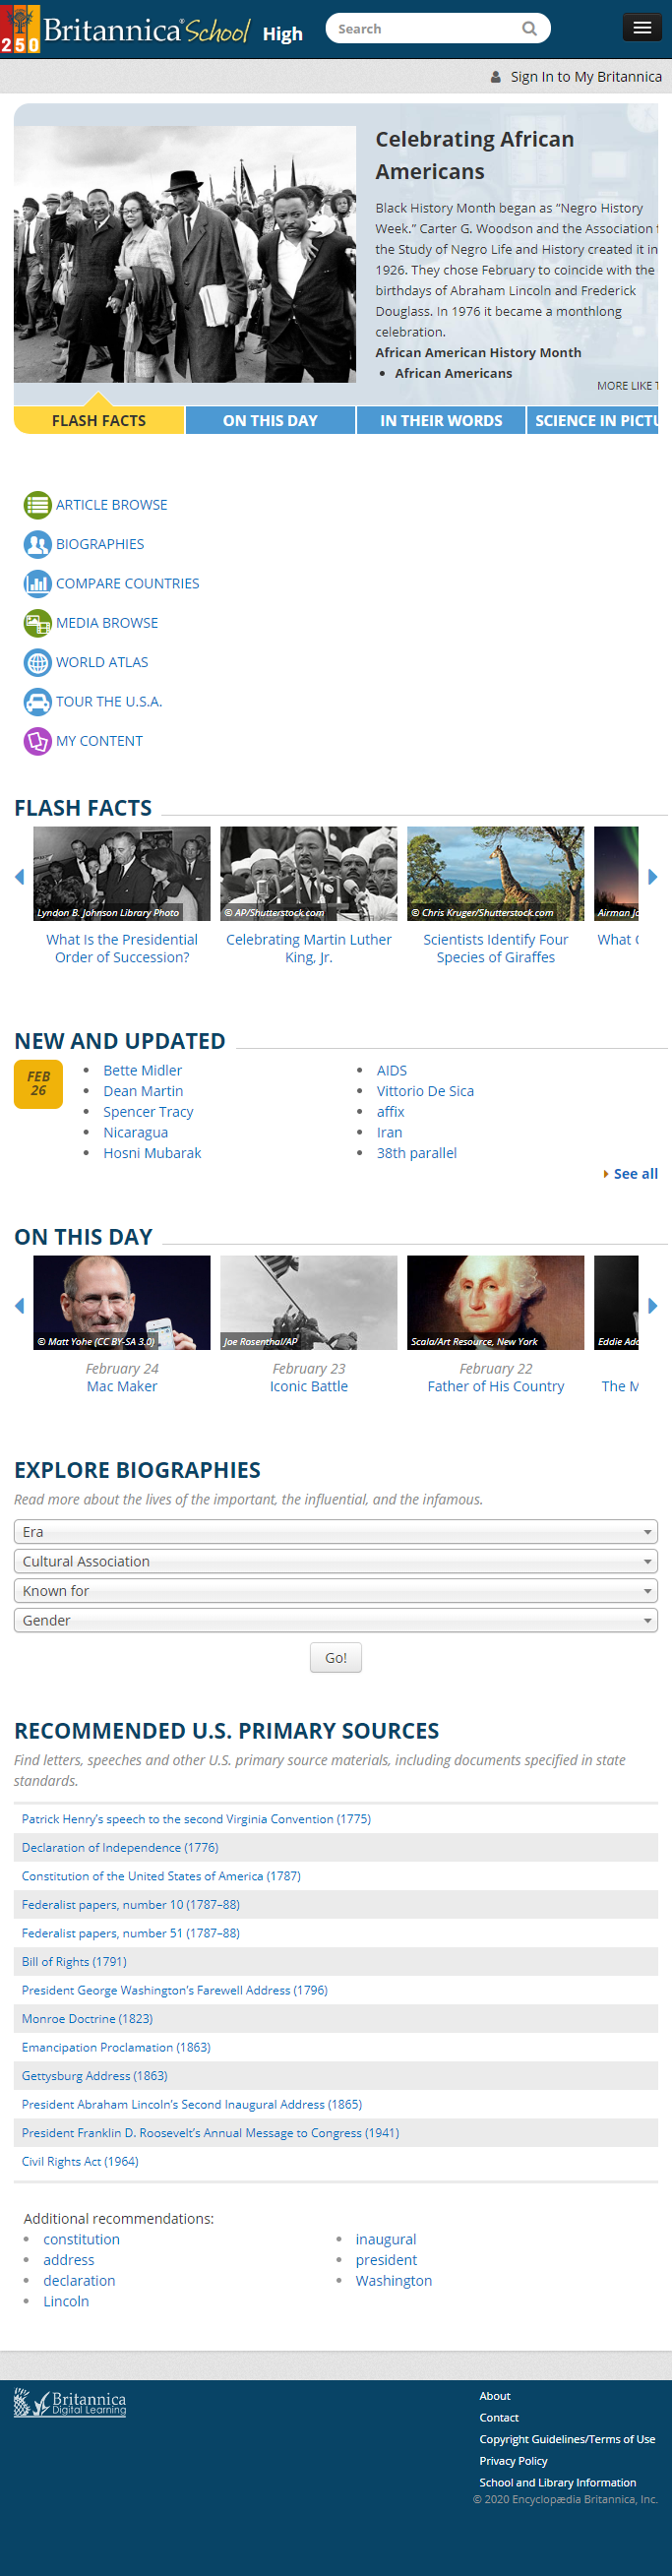Click the Britannica Digital Learning footer logo

point(70,2403)
